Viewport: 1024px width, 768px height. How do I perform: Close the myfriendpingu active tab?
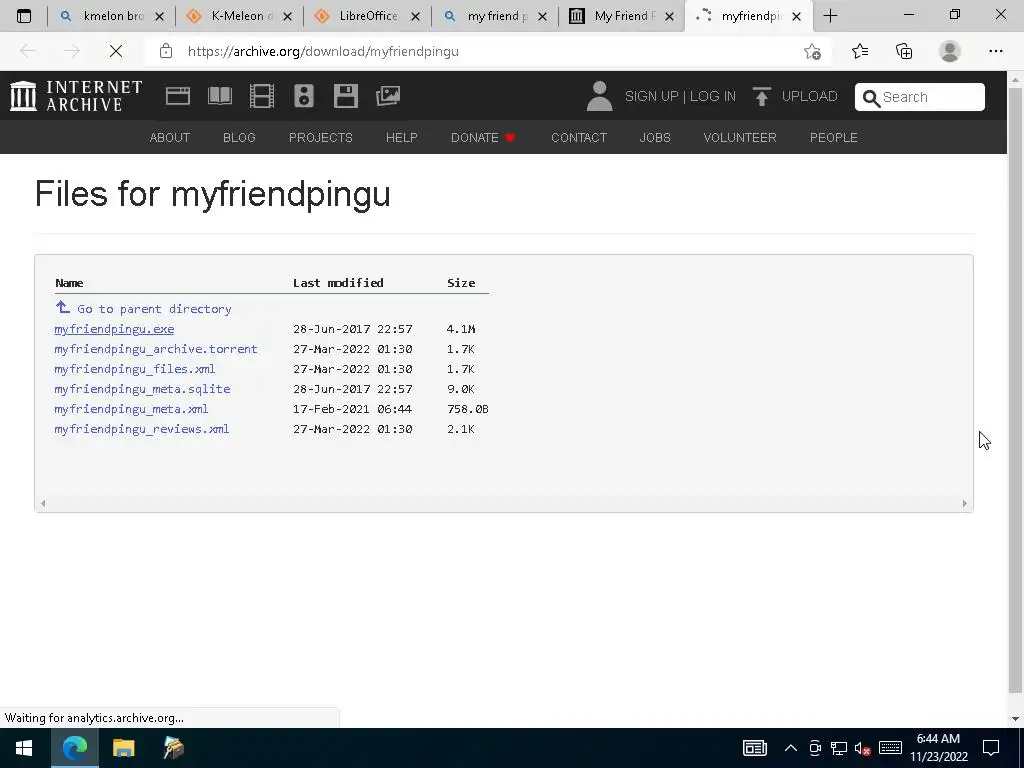point(796,16)
